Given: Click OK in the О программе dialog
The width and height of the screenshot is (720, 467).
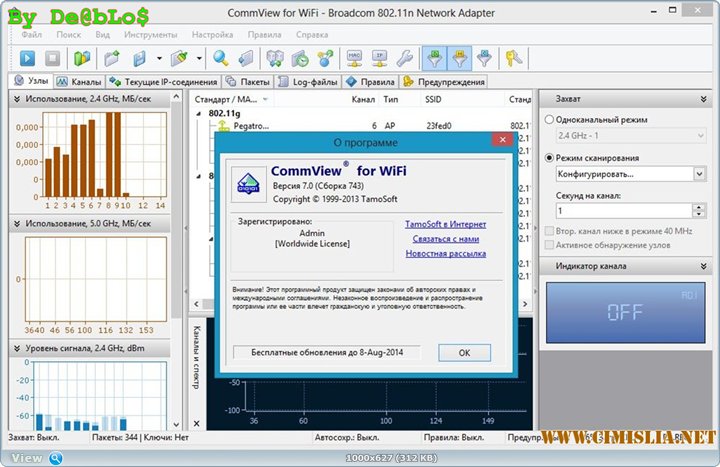Looking at the screenshot, I should pos(464,353).
